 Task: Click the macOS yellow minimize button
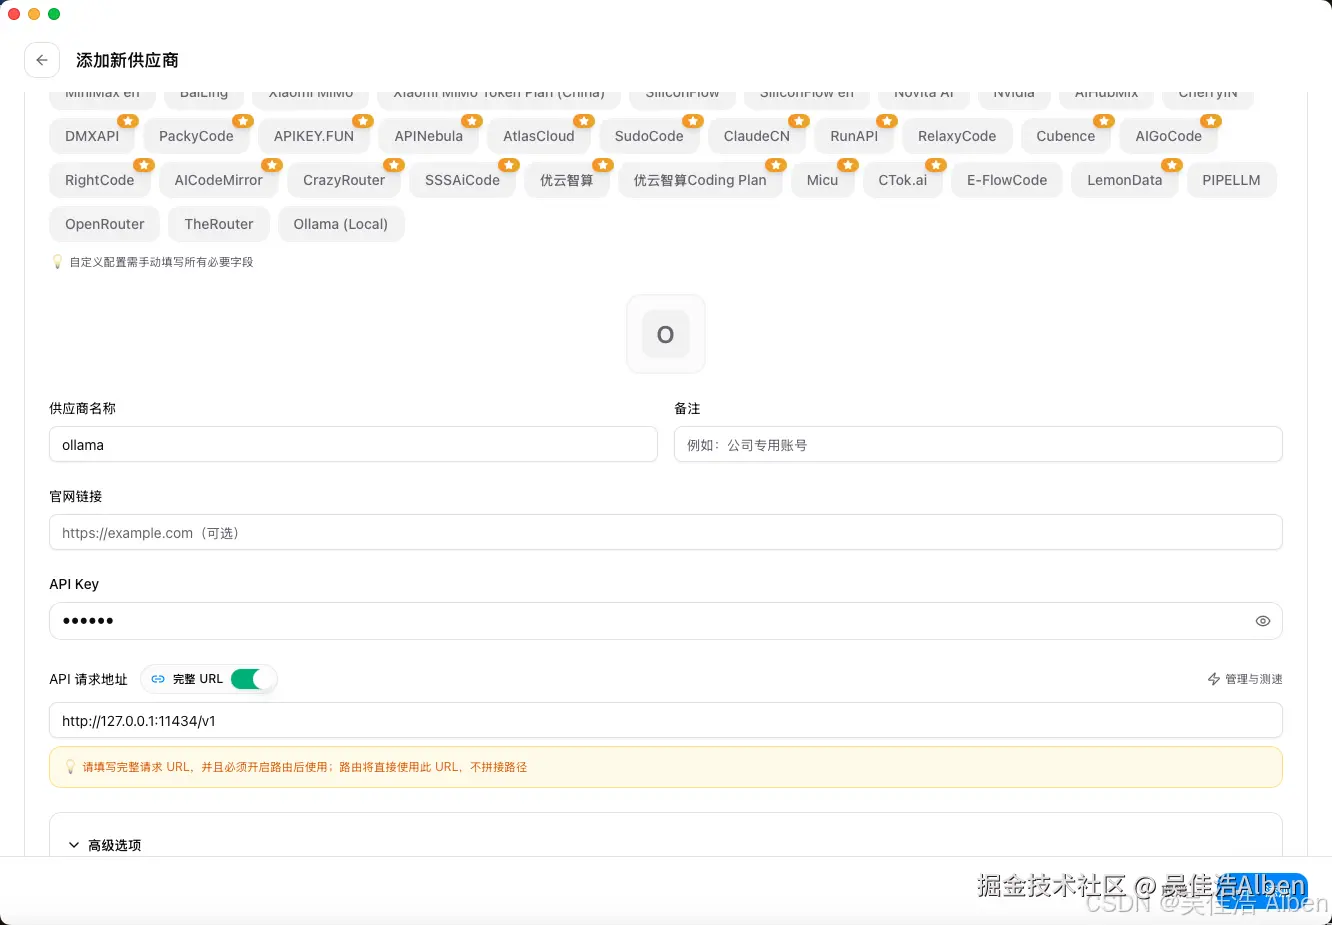click(34, 14)
